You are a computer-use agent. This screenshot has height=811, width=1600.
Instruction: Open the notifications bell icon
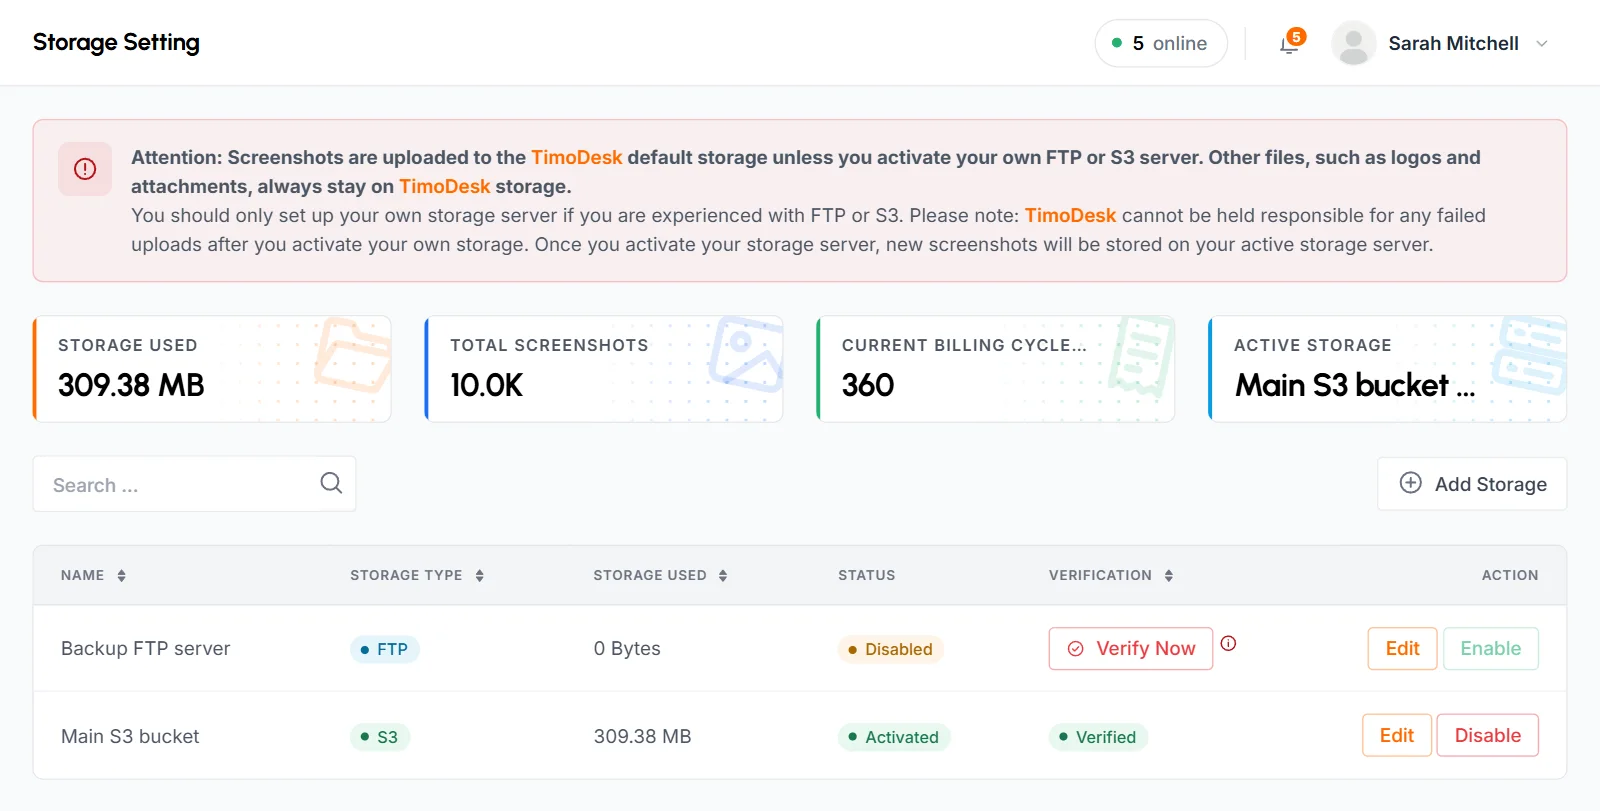pyautogui.click(x=1290, y=44)
